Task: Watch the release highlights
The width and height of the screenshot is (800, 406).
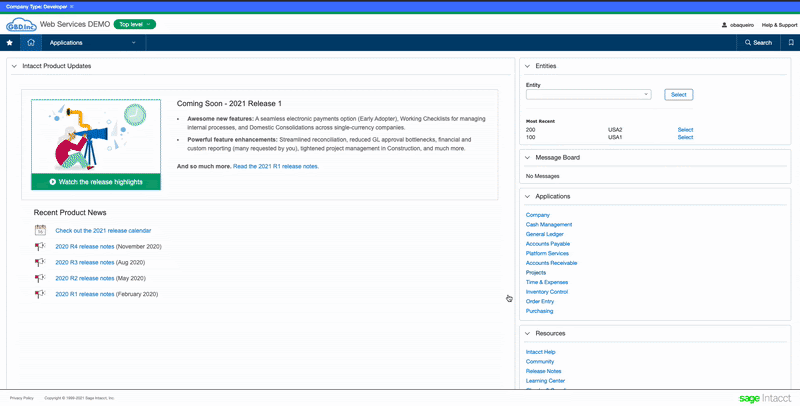Action: [96, 182]
